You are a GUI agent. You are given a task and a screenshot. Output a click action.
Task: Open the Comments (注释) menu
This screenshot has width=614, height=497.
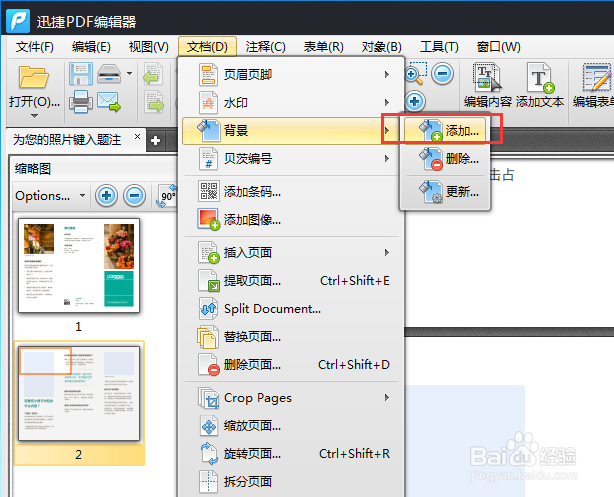point(265,47)
